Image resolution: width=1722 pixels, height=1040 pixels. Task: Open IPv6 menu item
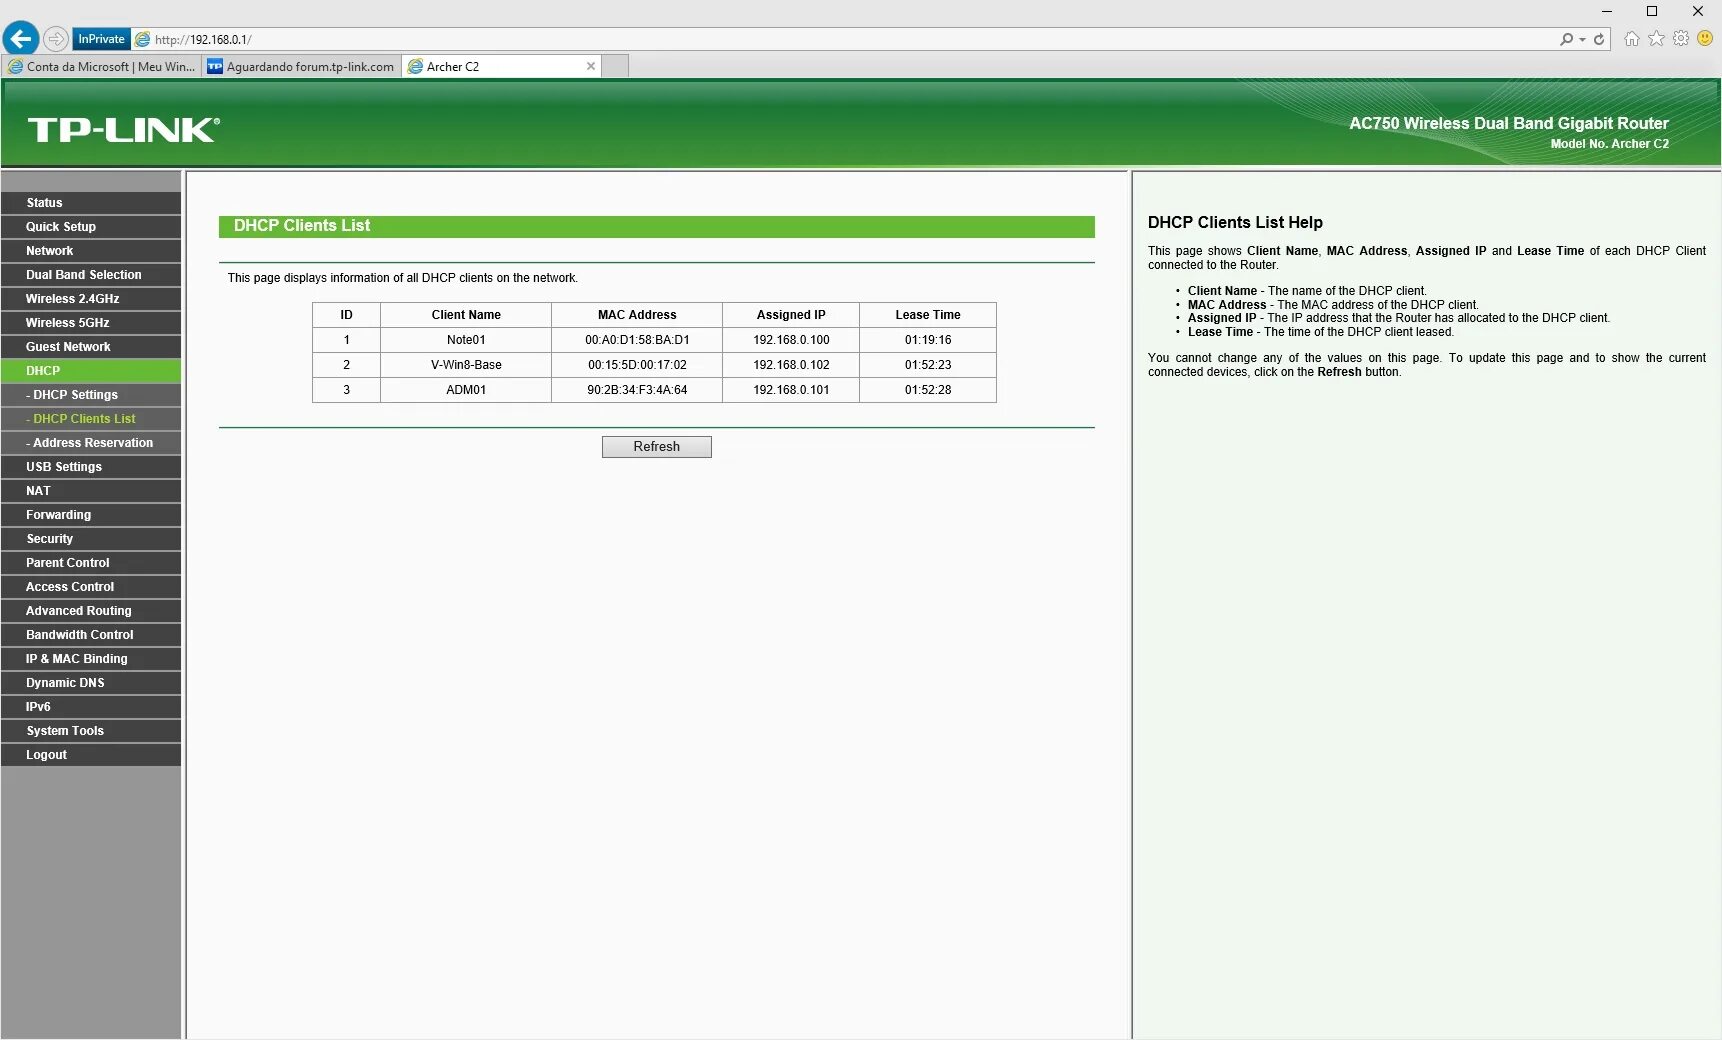pyautogui.click(x=91, y=707)
